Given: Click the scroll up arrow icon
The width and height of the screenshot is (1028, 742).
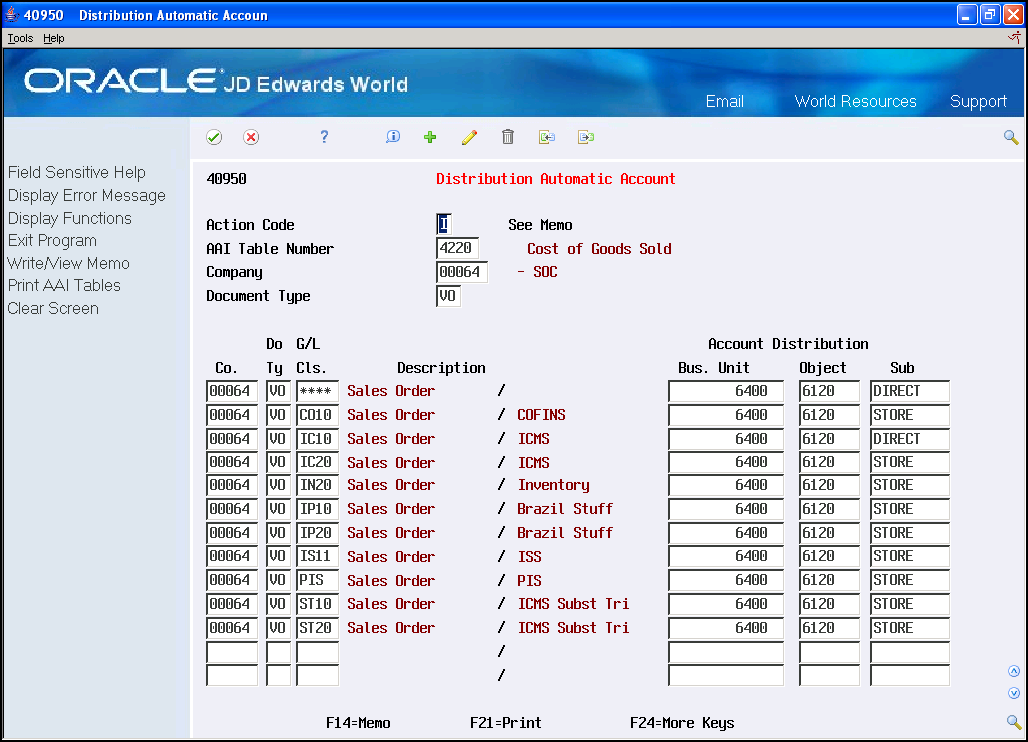Looking at the screenshot, I should [x=1014, y=671].
